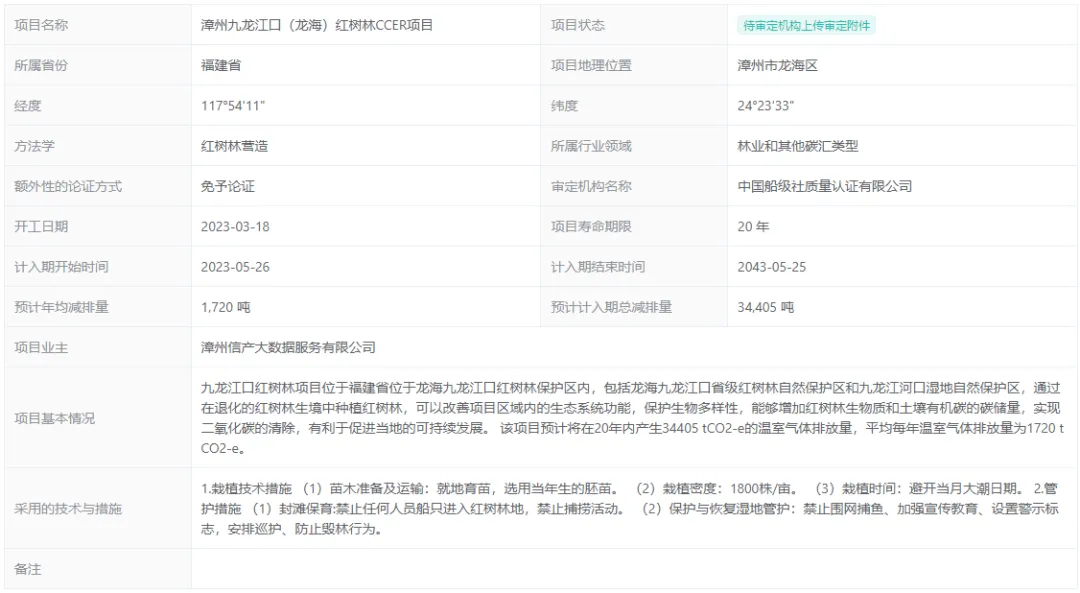选择开工日期"2023-03-18"

coord(228,227)
